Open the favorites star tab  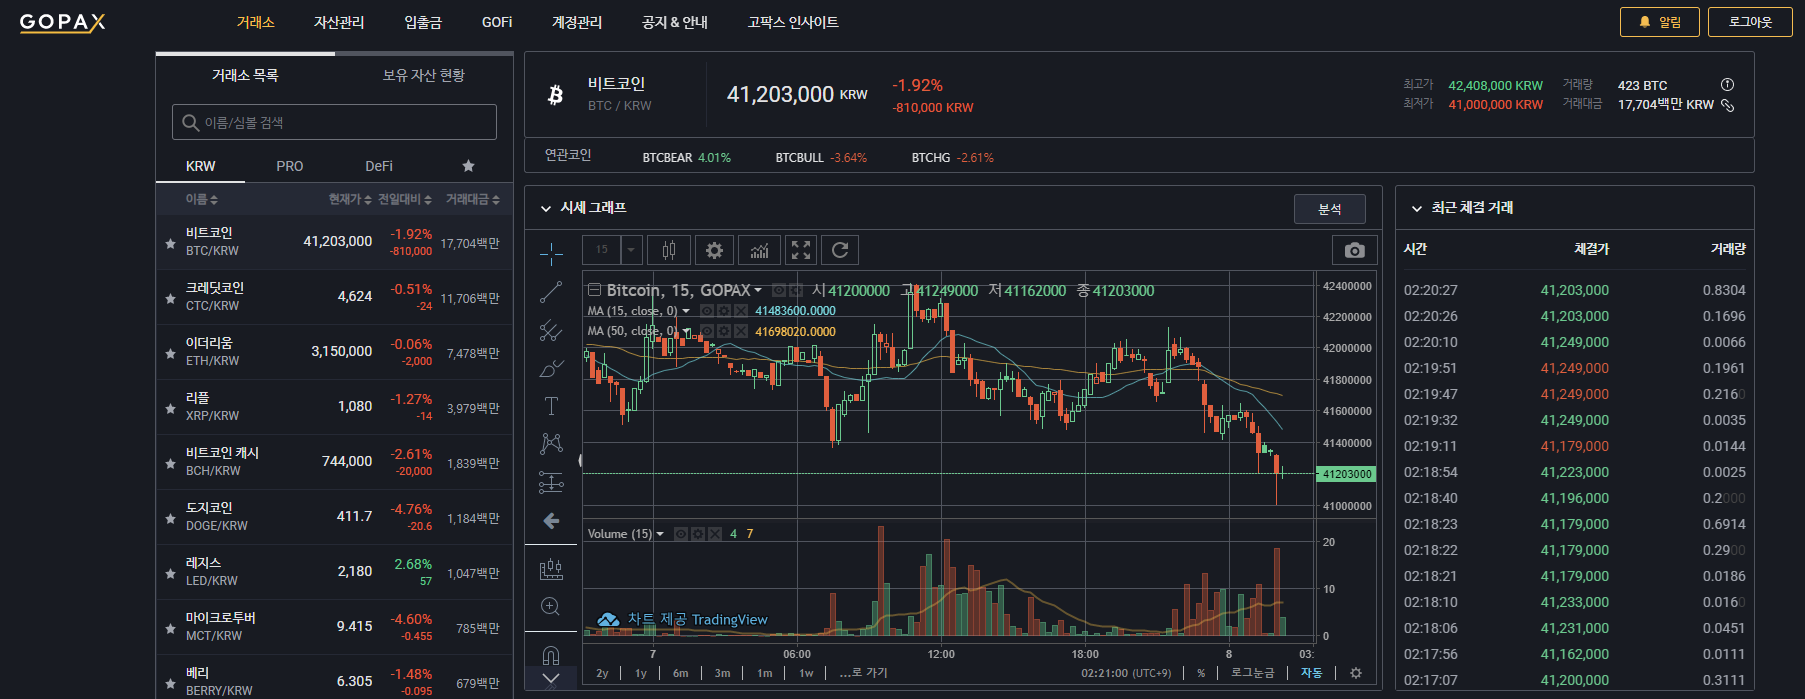point(468,166)
